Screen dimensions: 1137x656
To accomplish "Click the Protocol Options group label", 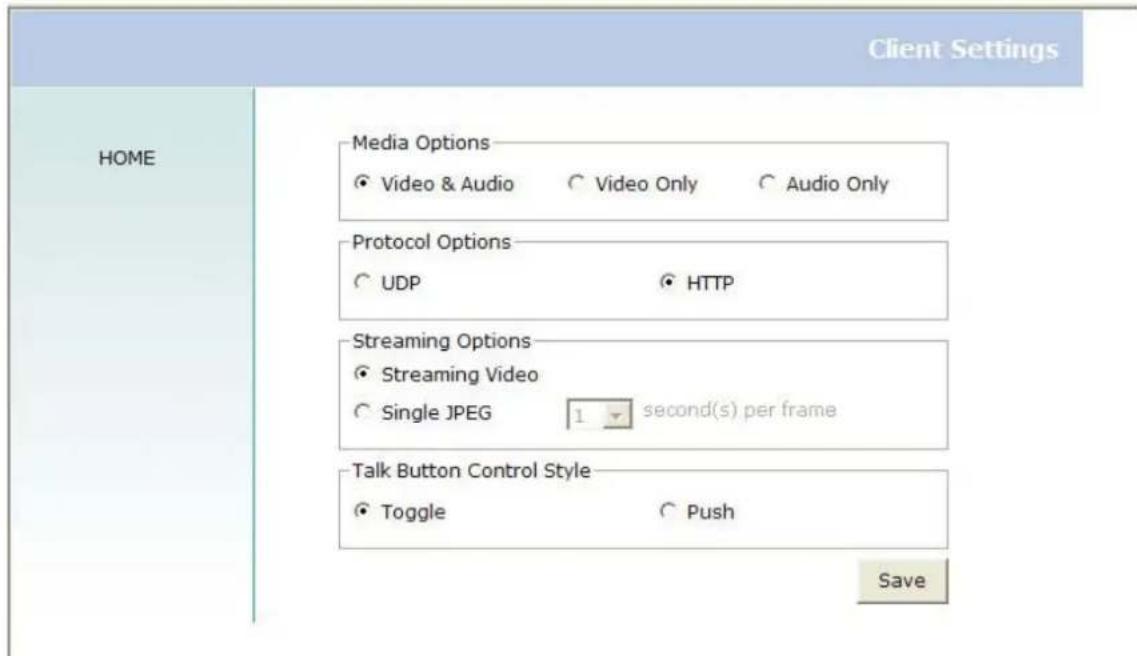I will coord(431,242).
